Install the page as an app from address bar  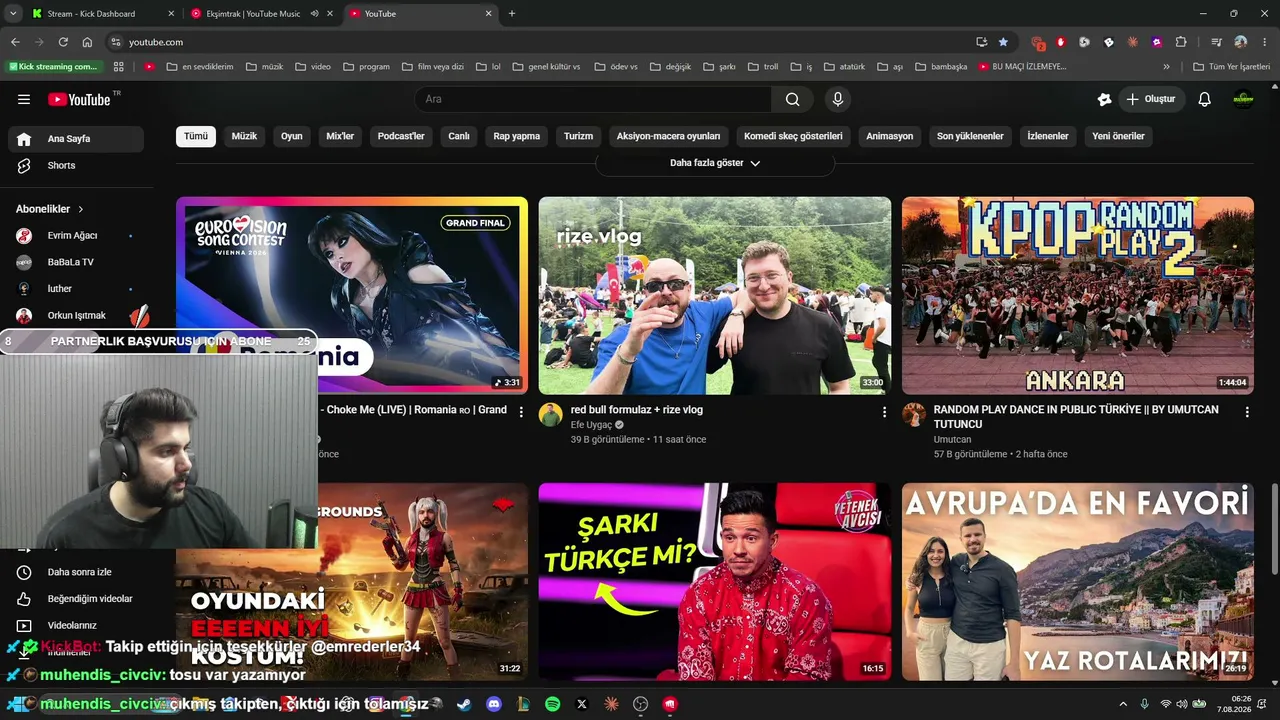[981, 42]
